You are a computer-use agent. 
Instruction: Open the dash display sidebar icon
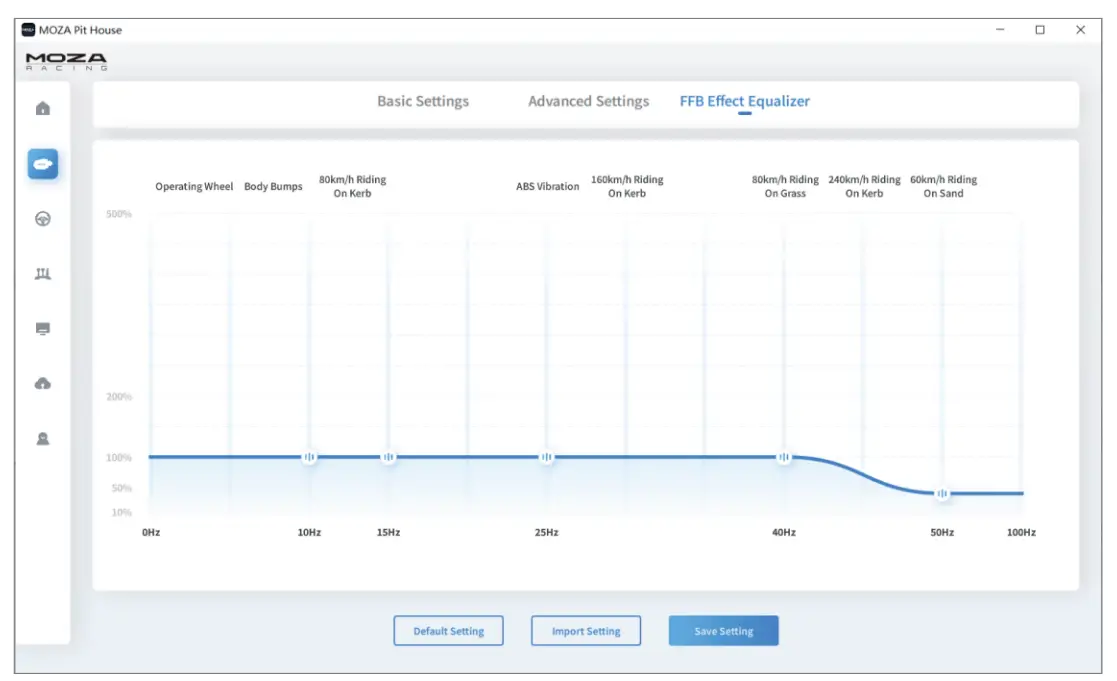click(x=43, y=328)
